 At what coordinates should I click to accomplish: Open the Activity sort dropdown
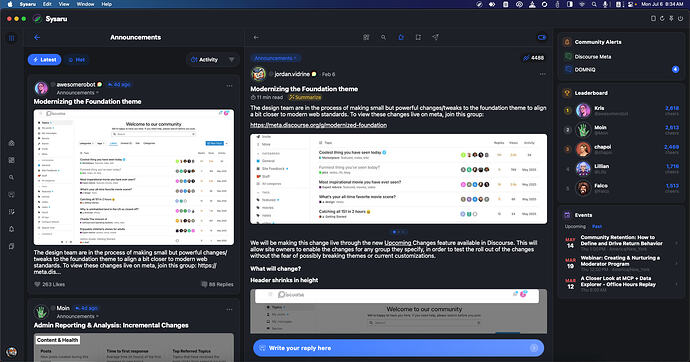[x=212, y=59]
